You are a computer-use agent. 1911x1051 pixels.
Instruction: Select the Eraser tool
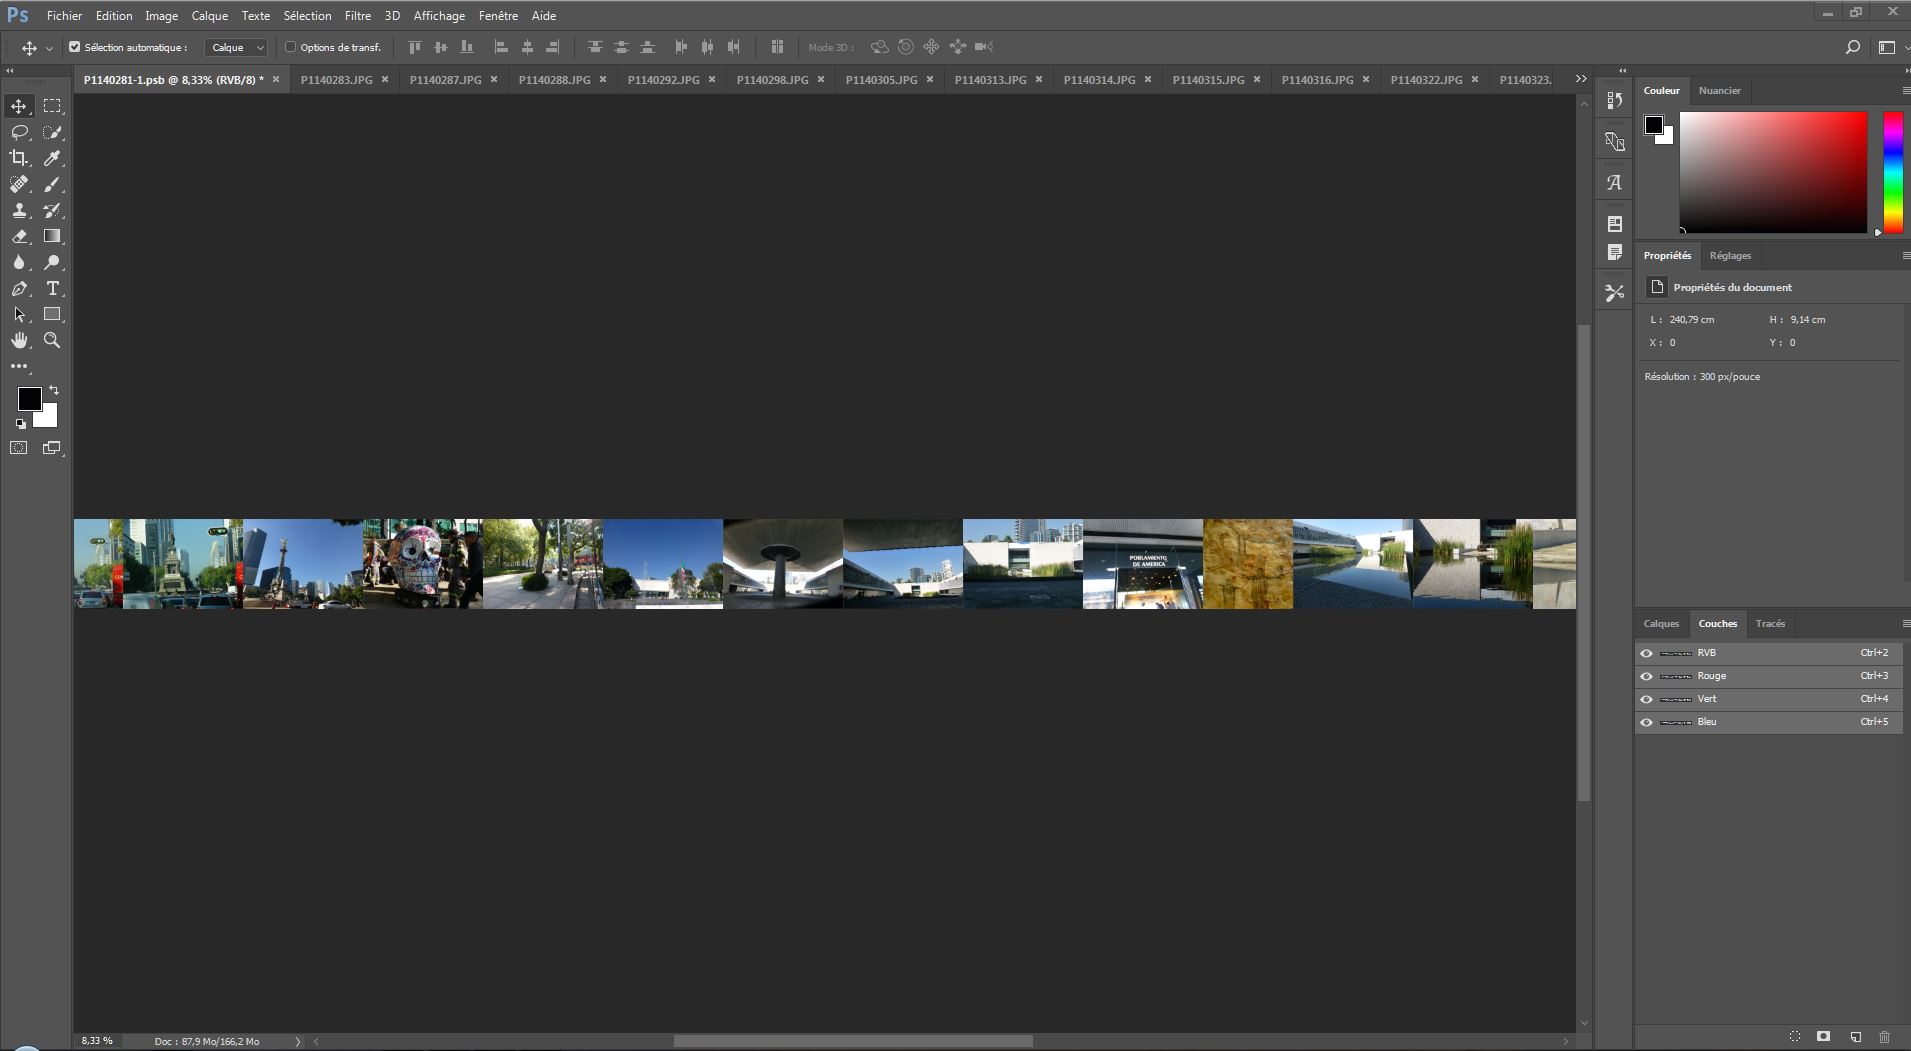point(19,236)
